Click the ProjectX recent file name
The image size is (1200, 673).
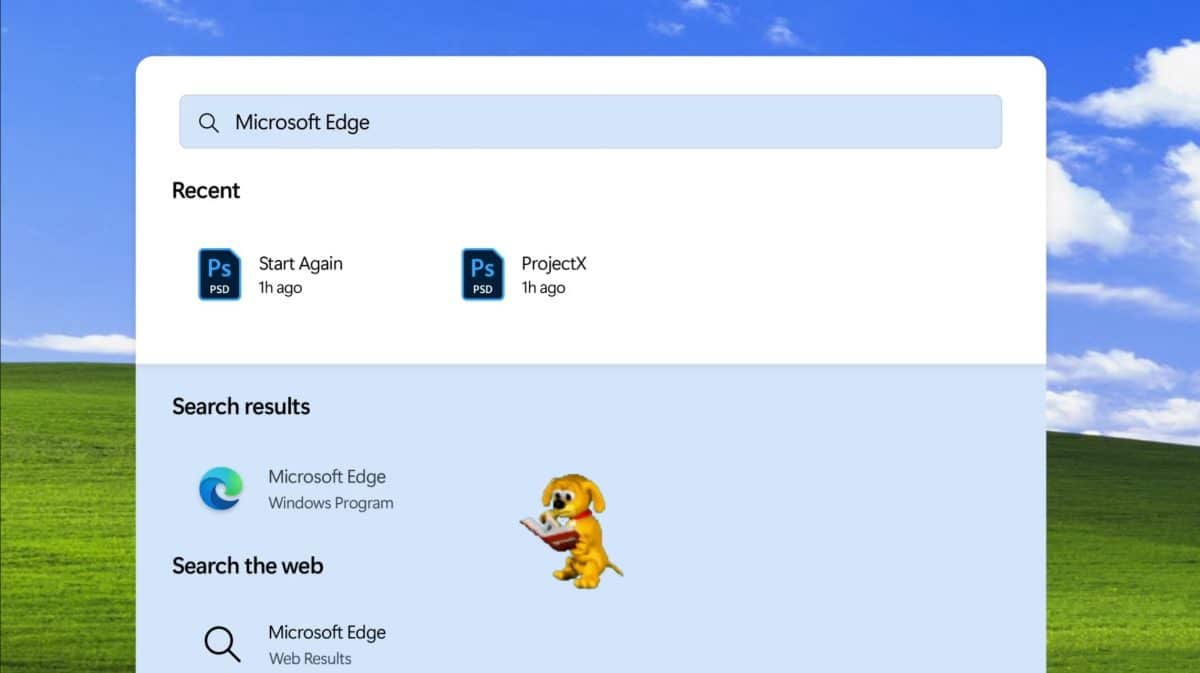click(x=555, y=263)
